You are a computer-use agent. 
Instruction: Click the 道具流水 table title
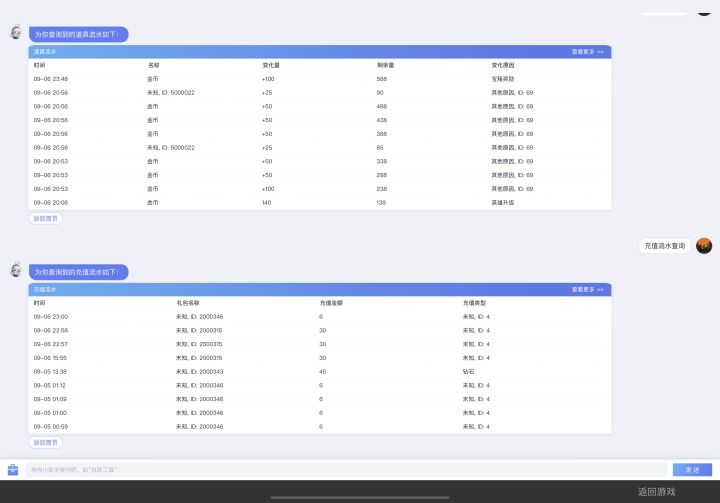[45, 52]
